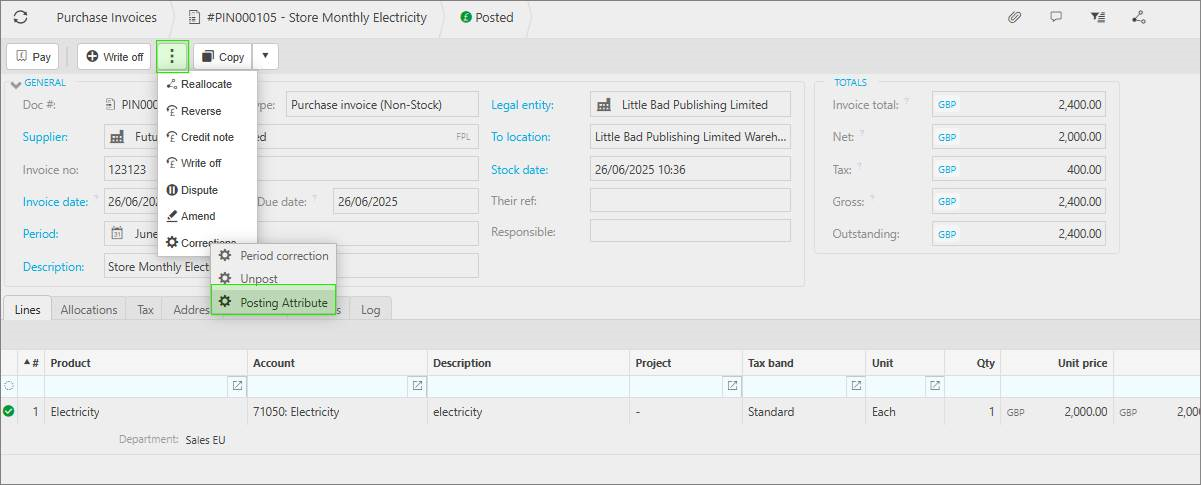Open the Tax band column filter lookup icon
The width and height of the screenshot is (1201, 485).
[x=856, y=386]
